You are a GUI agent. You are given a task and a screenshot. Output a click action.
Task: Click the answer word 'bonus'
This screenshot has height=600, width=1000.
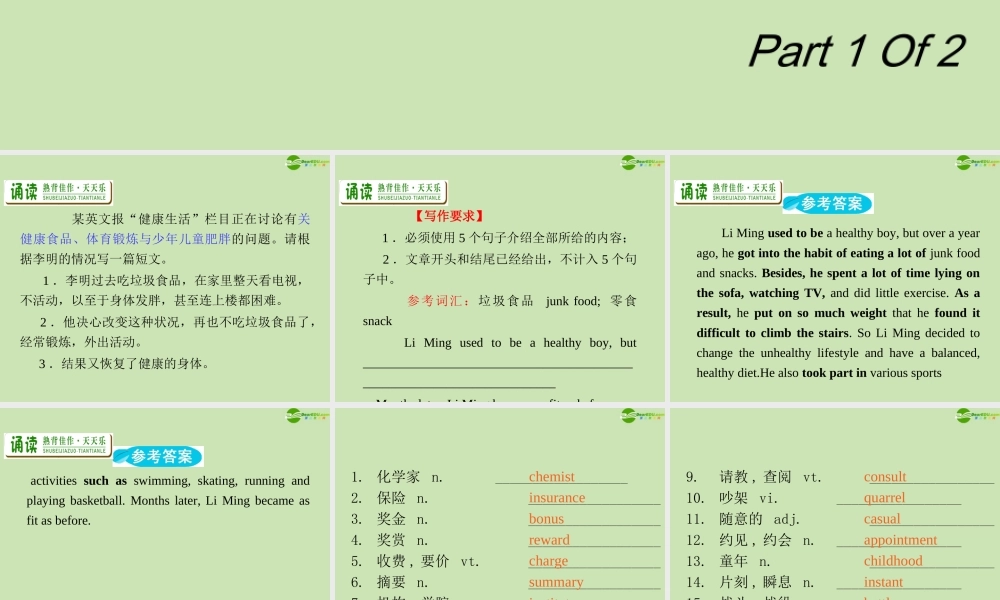546,518
